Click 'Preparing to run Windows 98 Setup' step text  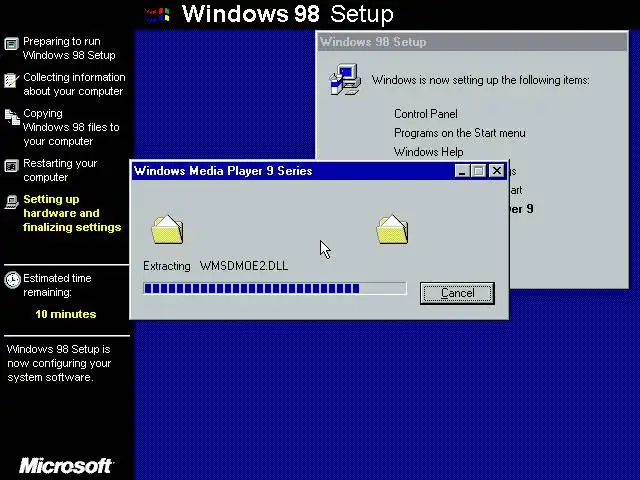coord(69,48)
